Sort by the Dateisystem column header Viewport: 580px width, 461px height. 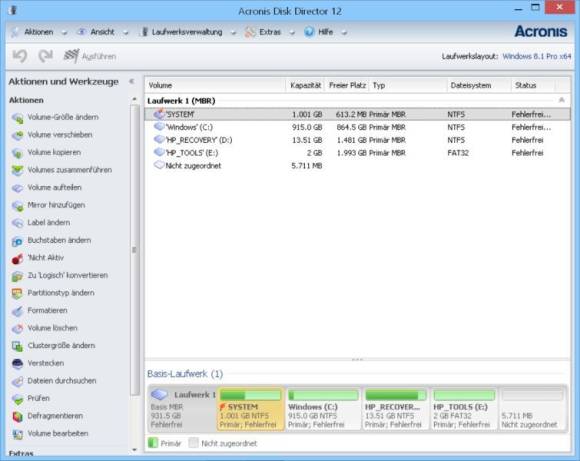[479, 85]
